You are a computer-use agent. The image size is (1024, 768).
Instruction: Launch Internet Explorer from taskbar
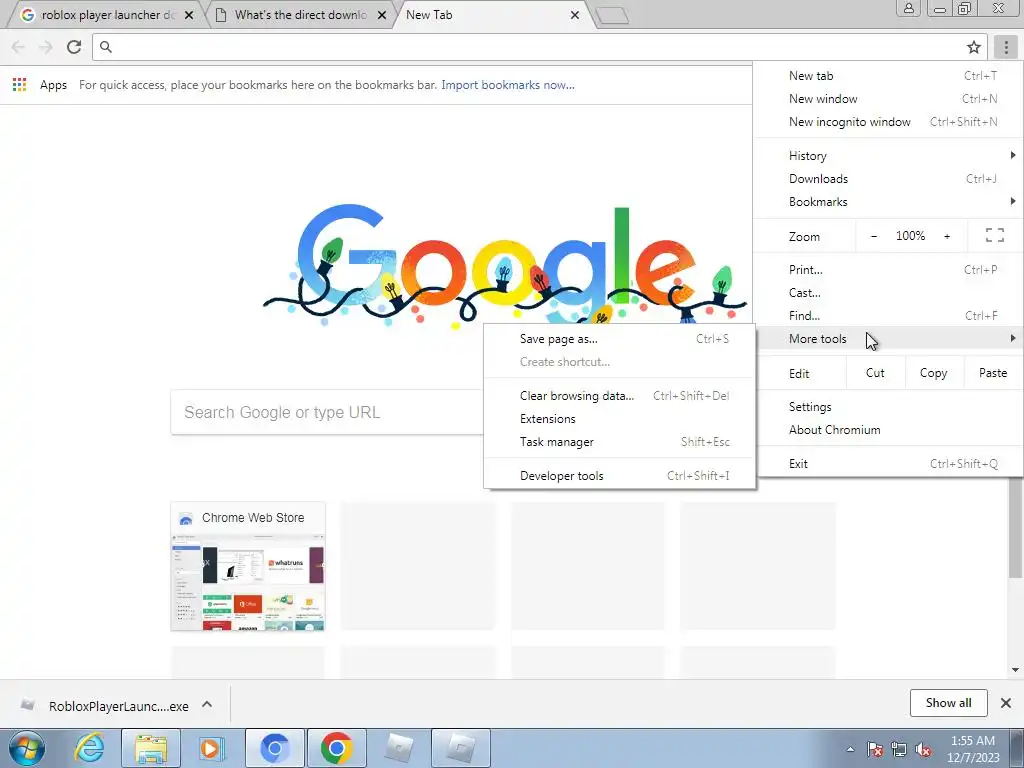tap(89, 748)
